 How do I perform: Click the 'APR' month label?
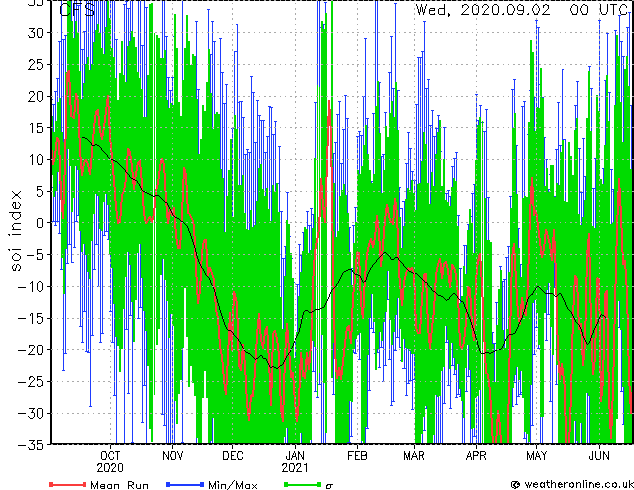[476, 456]
